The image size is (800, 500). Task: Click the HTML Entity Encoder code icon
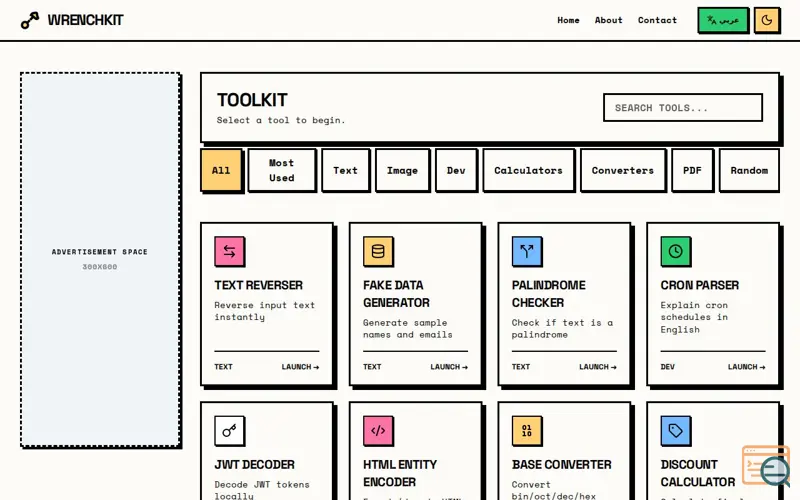pos(378,431)
